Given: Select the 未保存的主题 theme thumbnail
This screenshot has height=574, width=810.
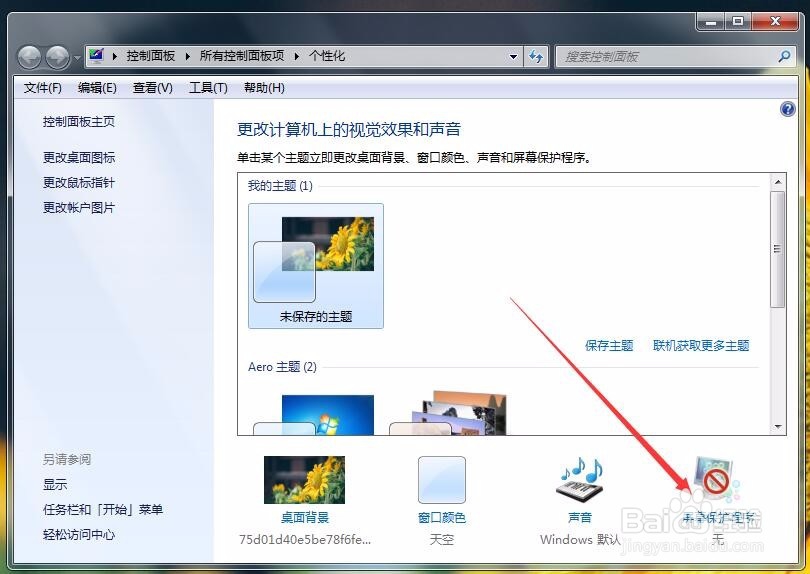Looking at the screenshot, I should (316, 266).
